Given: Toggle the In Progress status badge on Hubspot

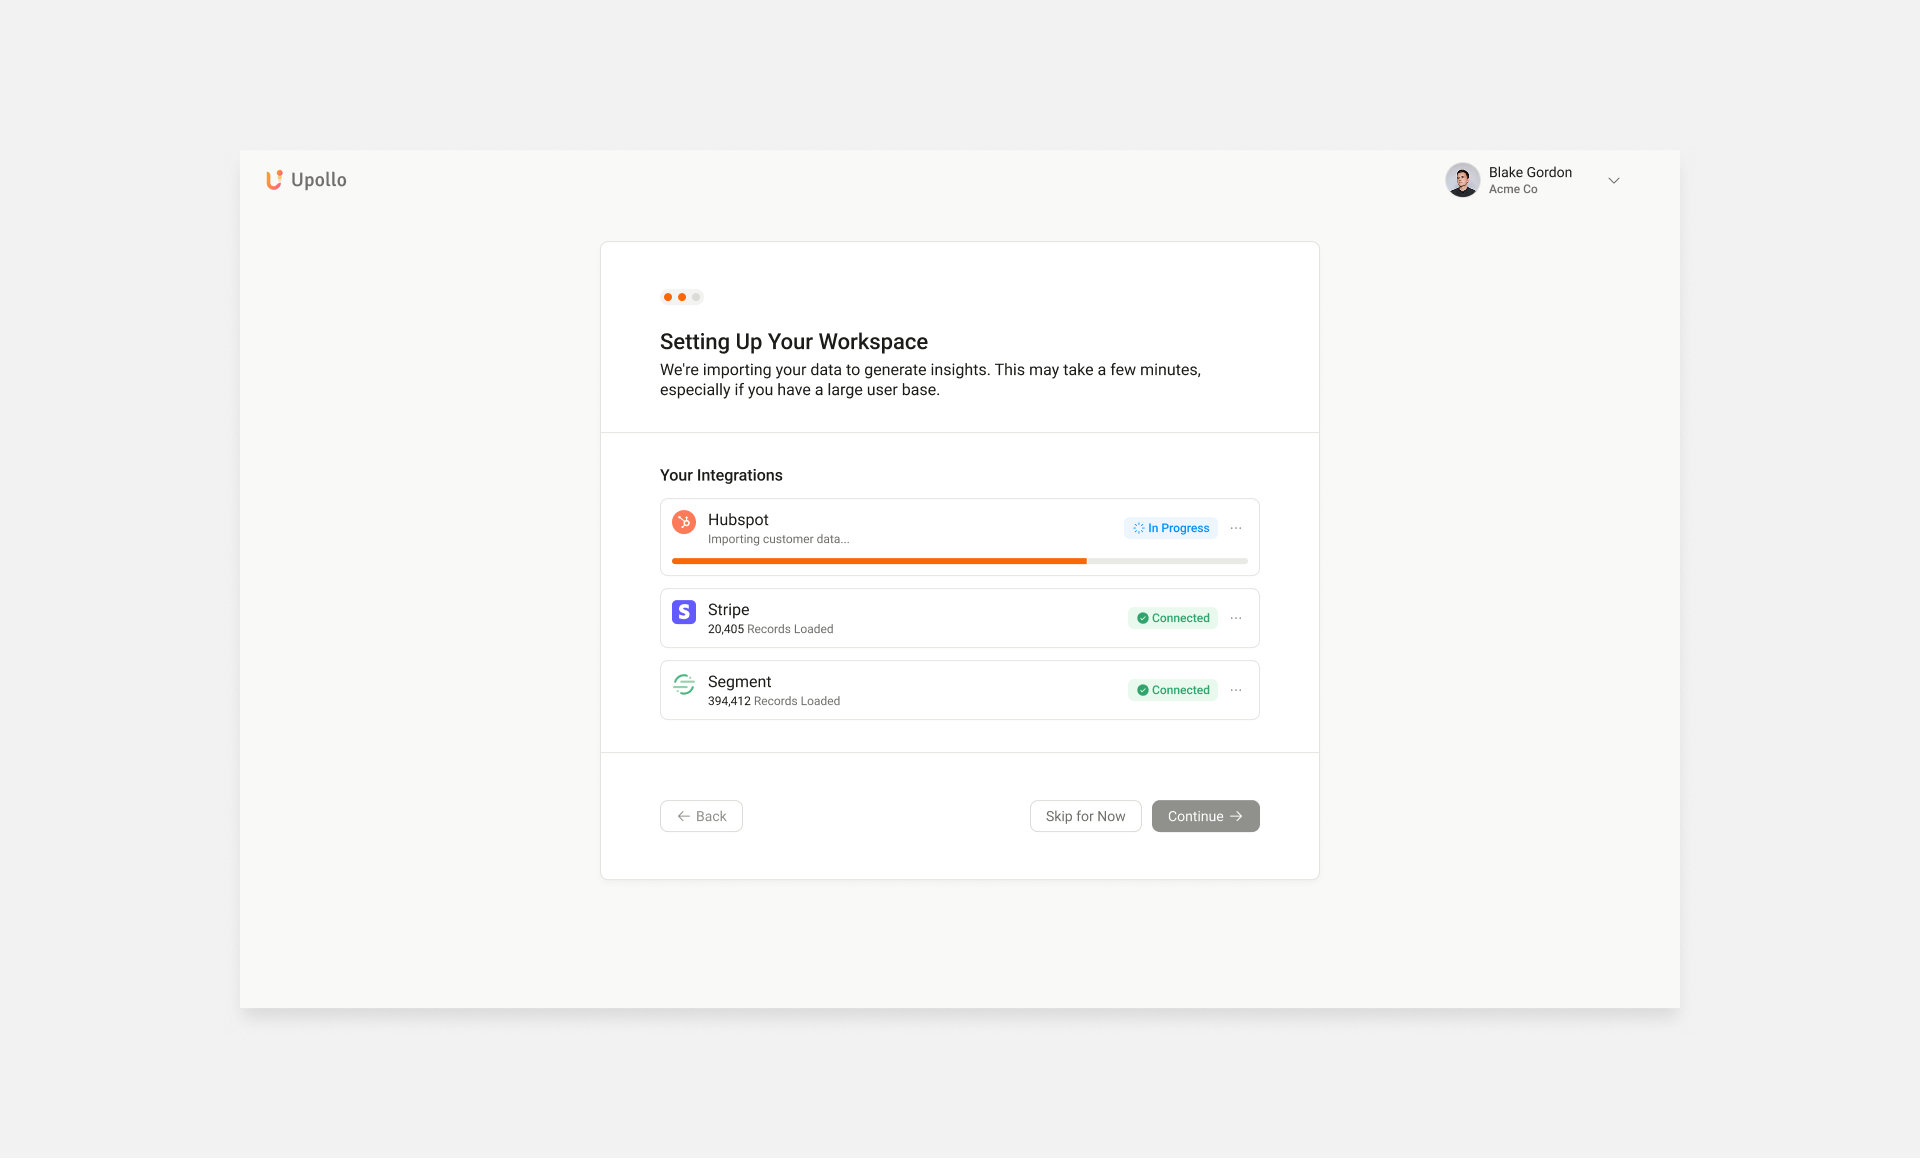Looking at the screenshot, I should pos(1170,528).
